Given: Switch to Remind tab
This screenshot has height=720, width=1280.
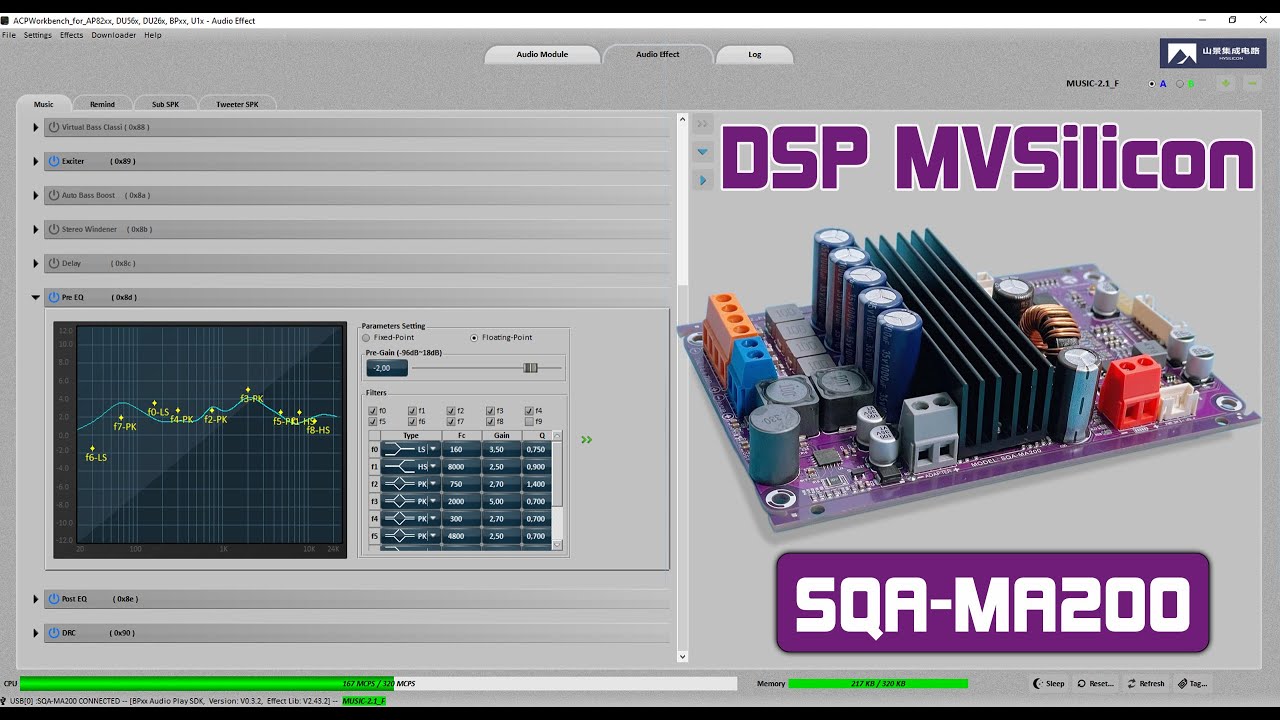Looking at the screenshot, I should pyautogui.click(x=102, y=104).
